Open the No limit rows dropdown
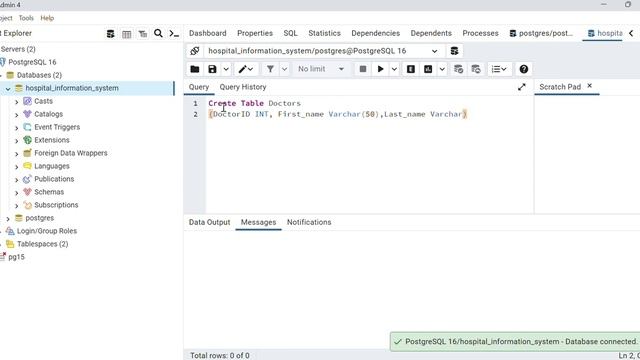This screenshot has height=360, width=640. point(321,69)
